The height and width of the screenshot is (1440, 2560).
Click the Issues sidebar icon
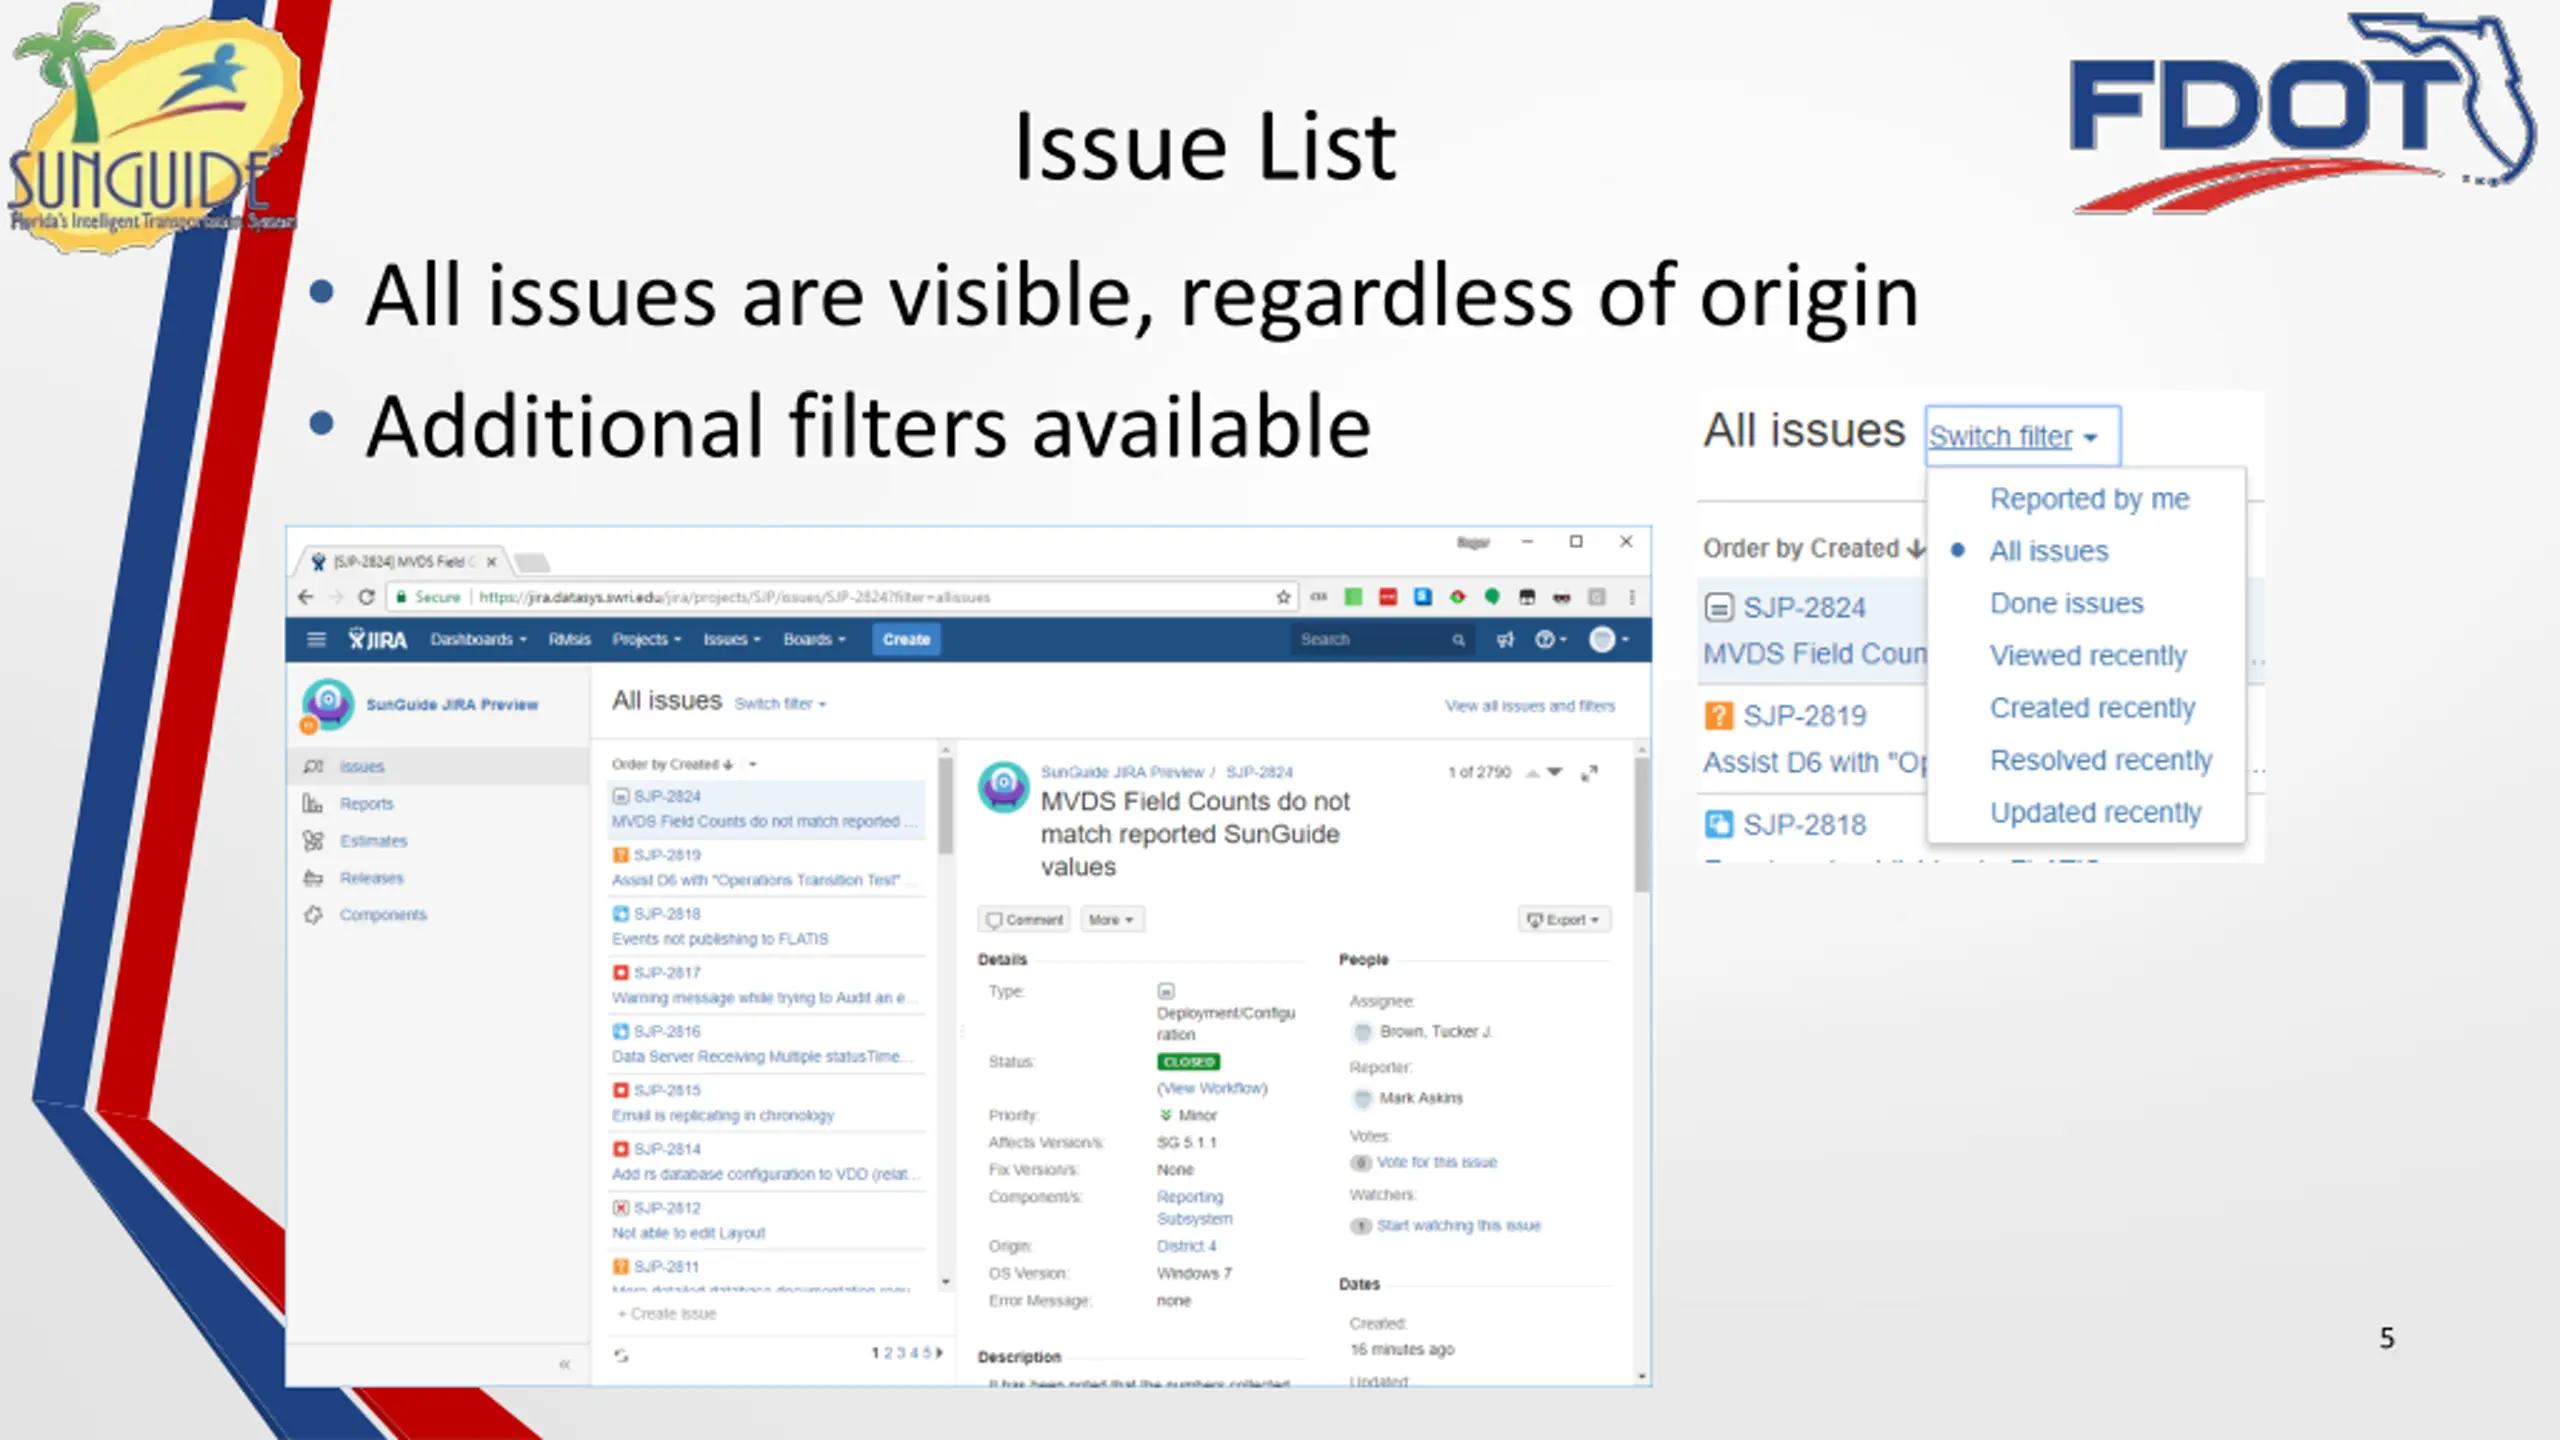pyautogui.click(x=313, y=767)
